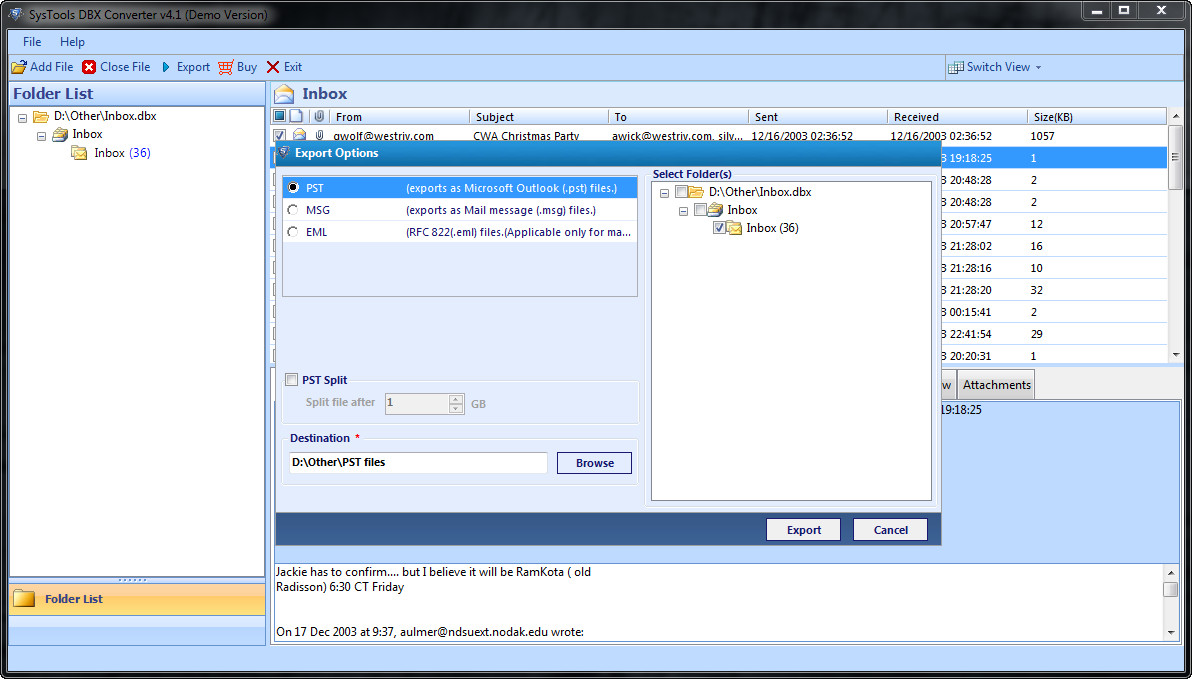
Task: Click the Folder List panel splitter grip dots
Action: [x=133, y=580]
